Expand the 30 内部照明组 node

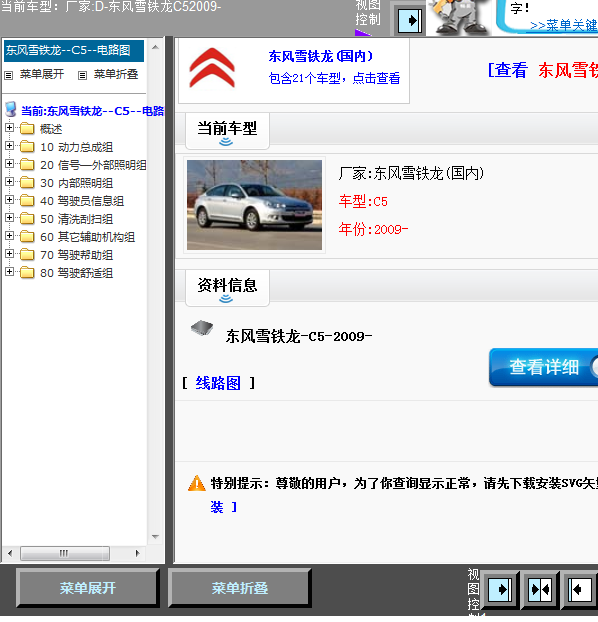click(x=9, y=182)
